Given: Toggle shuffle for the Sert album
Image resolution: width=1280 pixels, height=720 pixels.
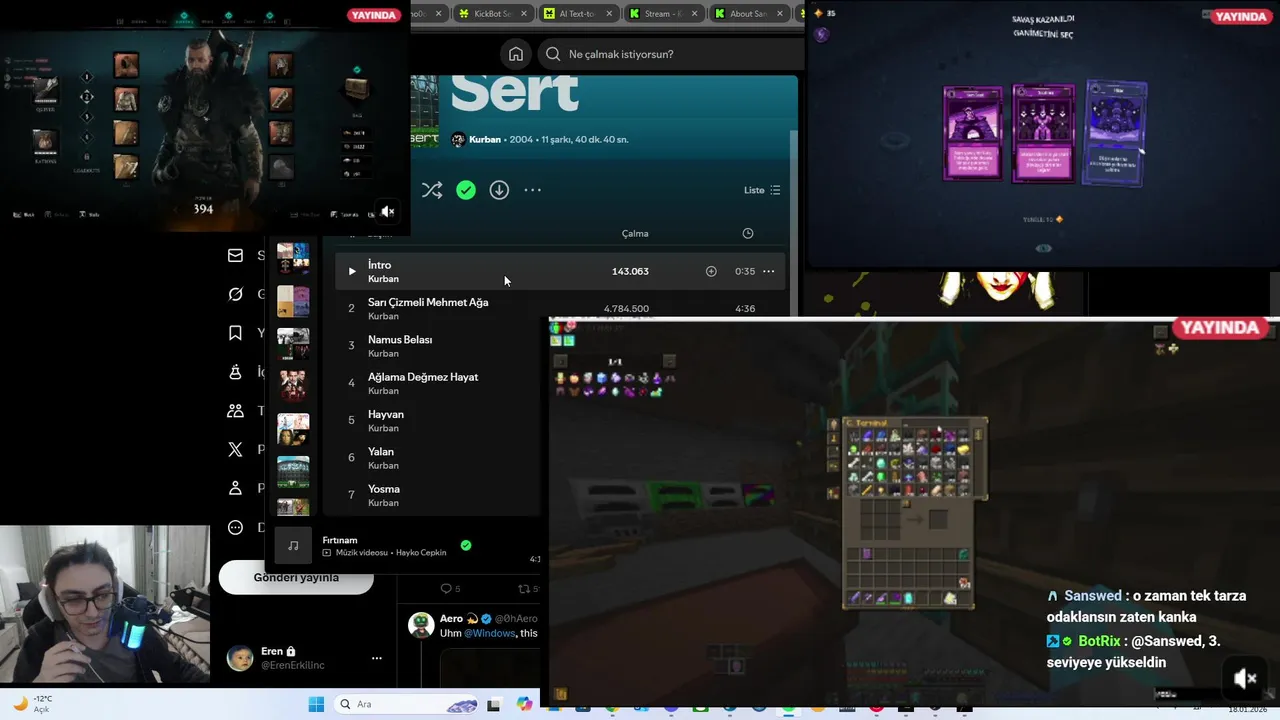Looking at the screenshot, I should [x=432, y=190].
